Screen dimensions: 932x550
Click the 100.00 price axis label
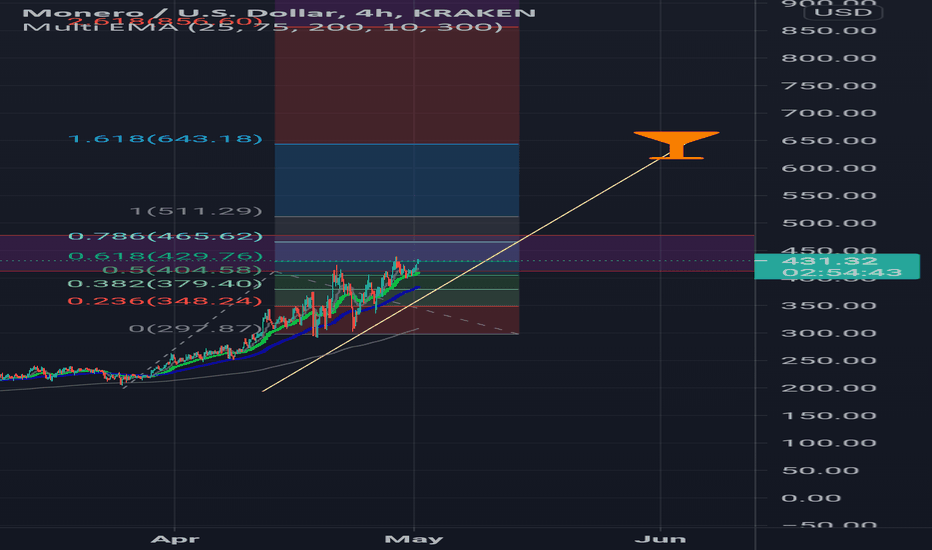[x=829, y=443]
